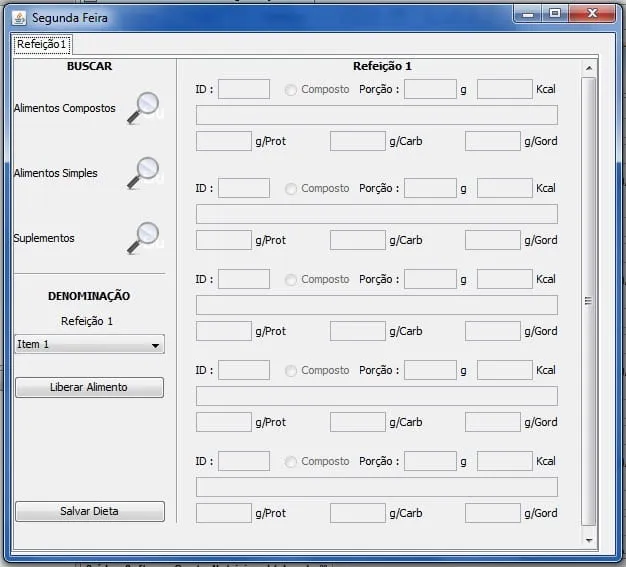Focus the ID field of first item

click(244, 89)
